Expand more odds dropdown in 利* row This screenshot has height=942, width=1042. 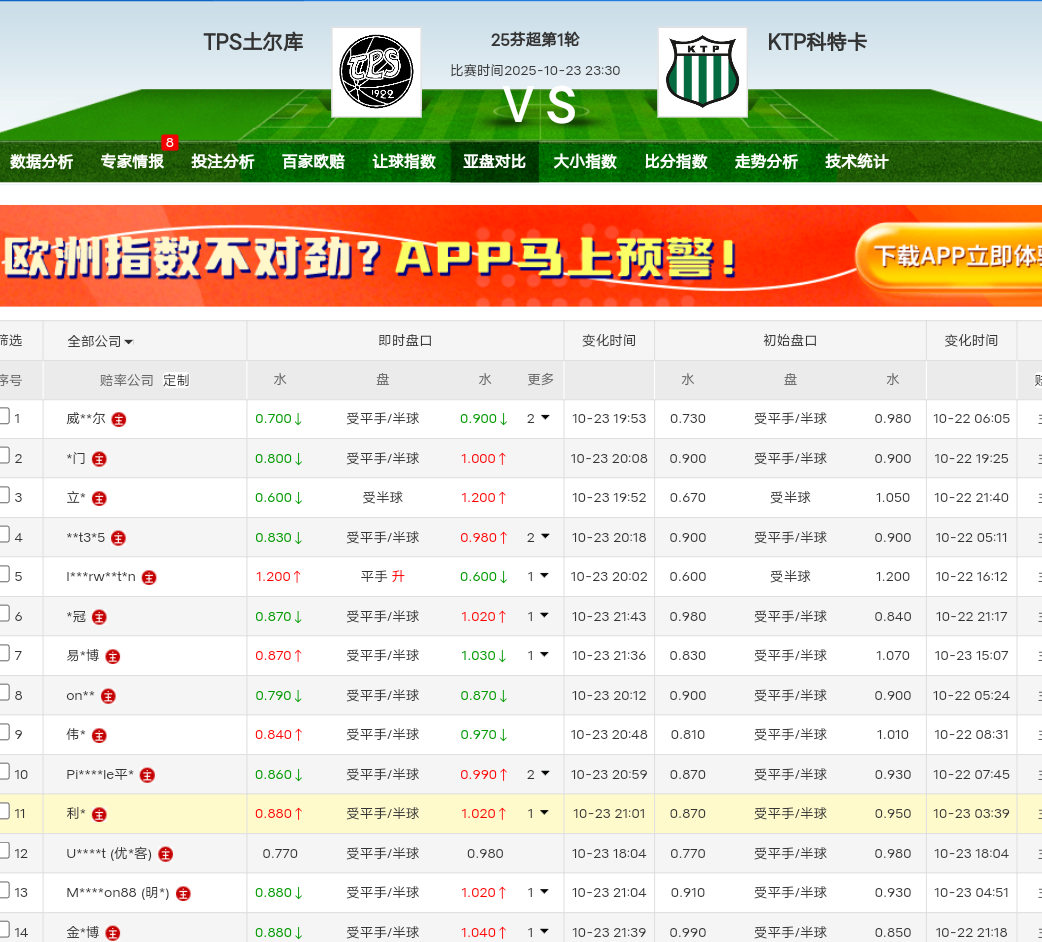tap(538, 814)
